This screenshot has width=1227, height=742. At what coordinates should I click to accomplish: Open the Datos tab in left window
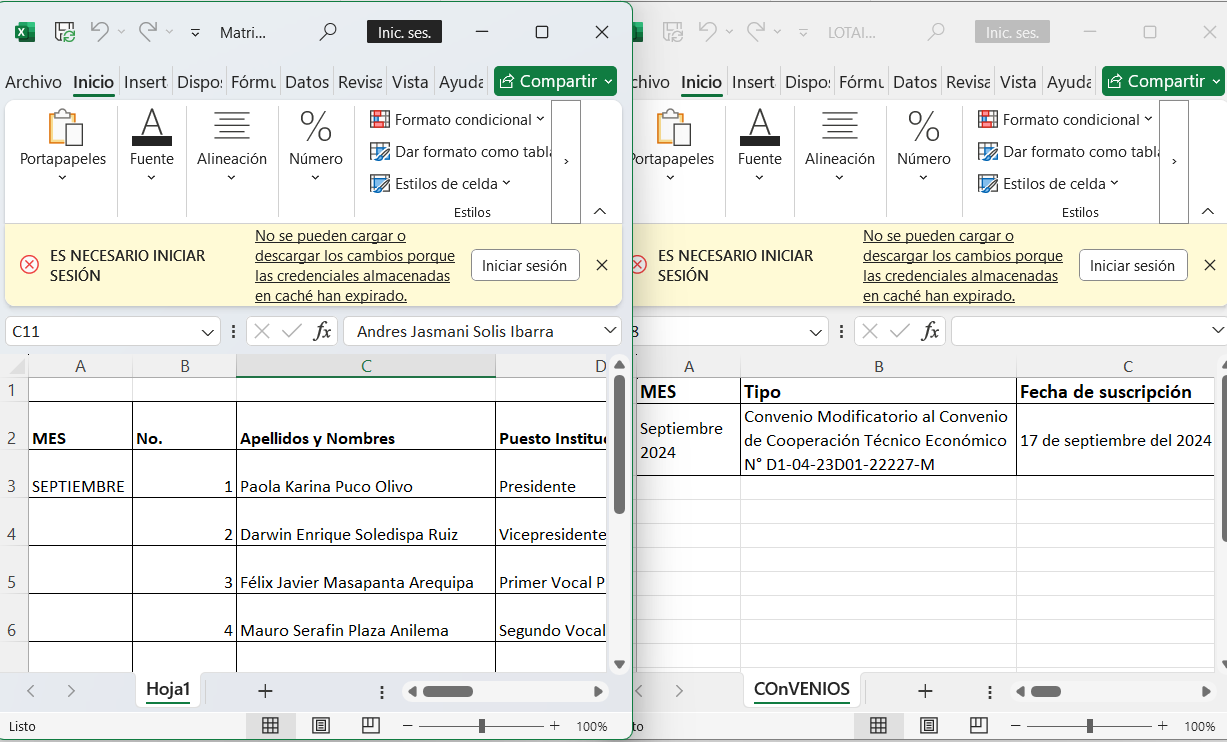[306, 82]
